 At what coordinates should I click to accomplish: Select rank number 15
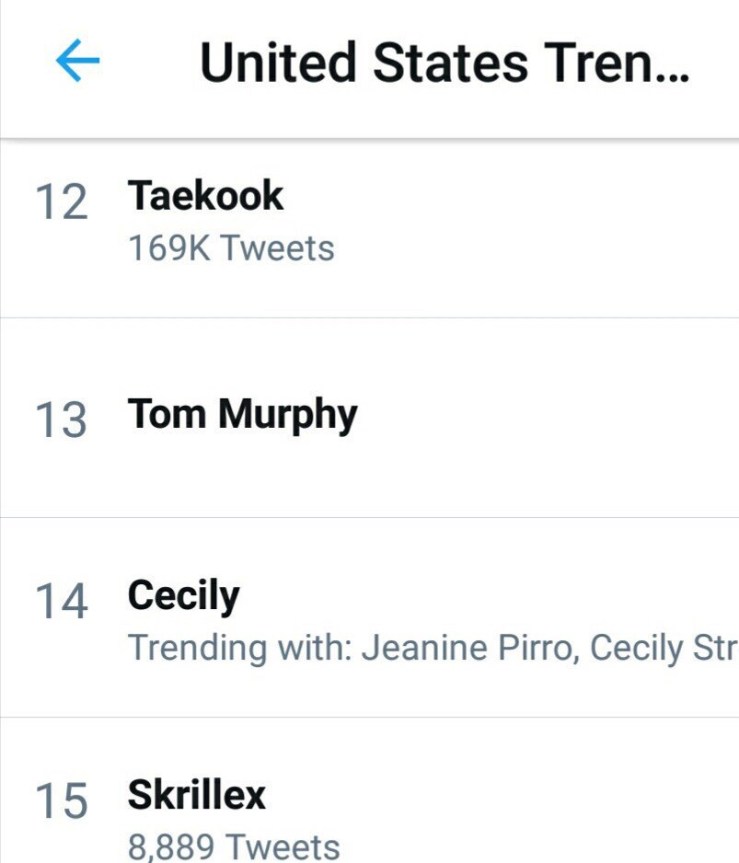61,801
